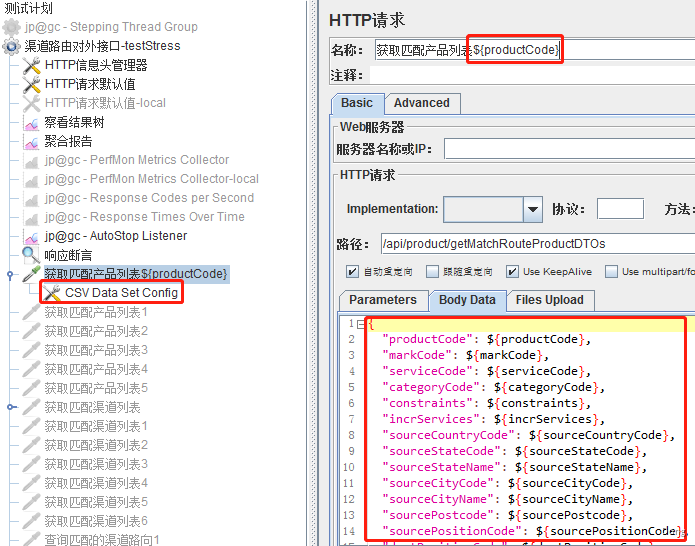Screen dimensions: 695x546
Task: Click the wrench icon beside HTTP信息头管理器
Action: 31,65
